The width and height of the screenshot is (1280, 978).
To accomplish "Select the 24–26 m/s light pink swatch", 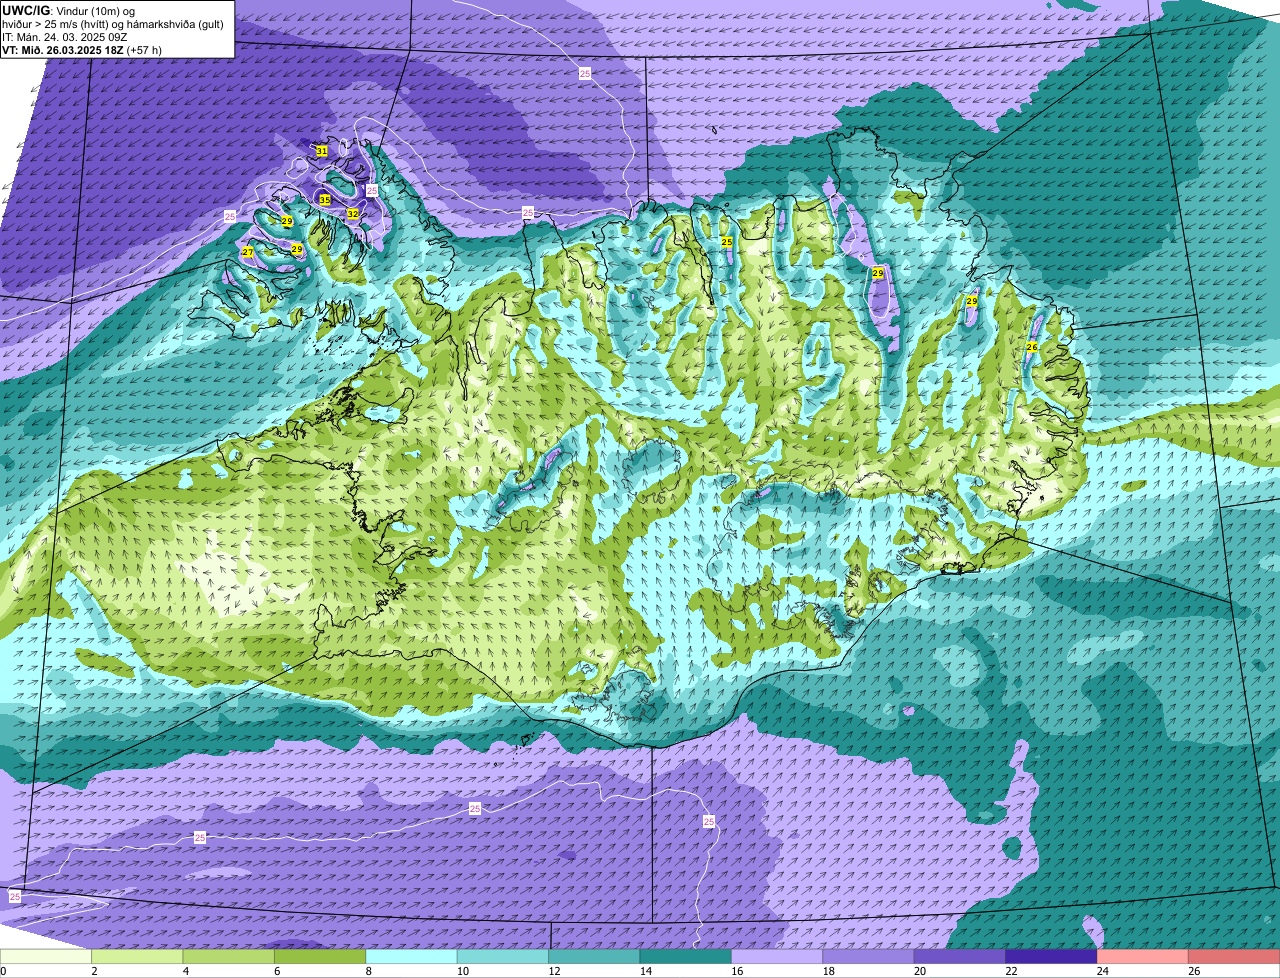I will (1143, 956).
